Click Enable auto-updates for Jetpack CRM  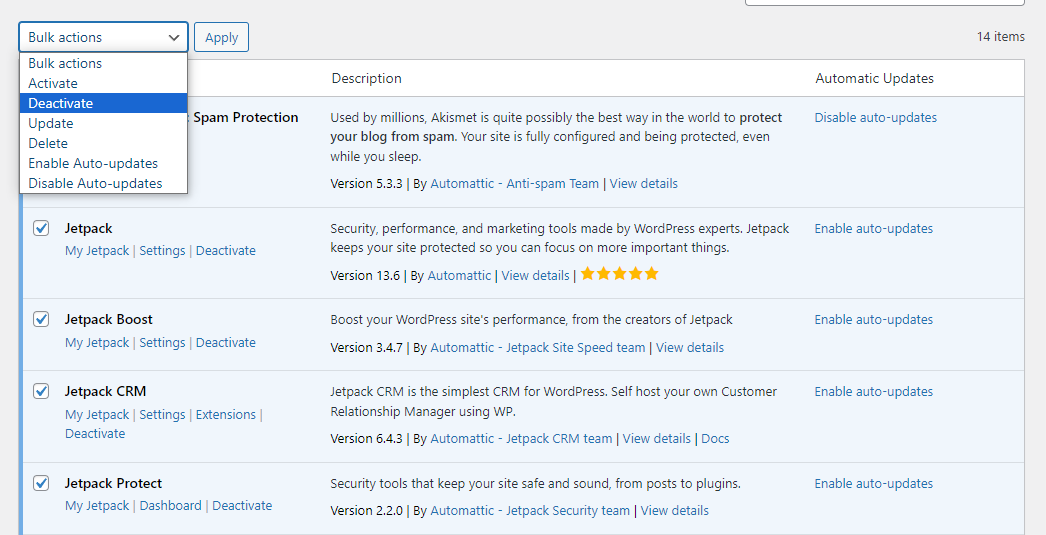click(x=873, y=392)
